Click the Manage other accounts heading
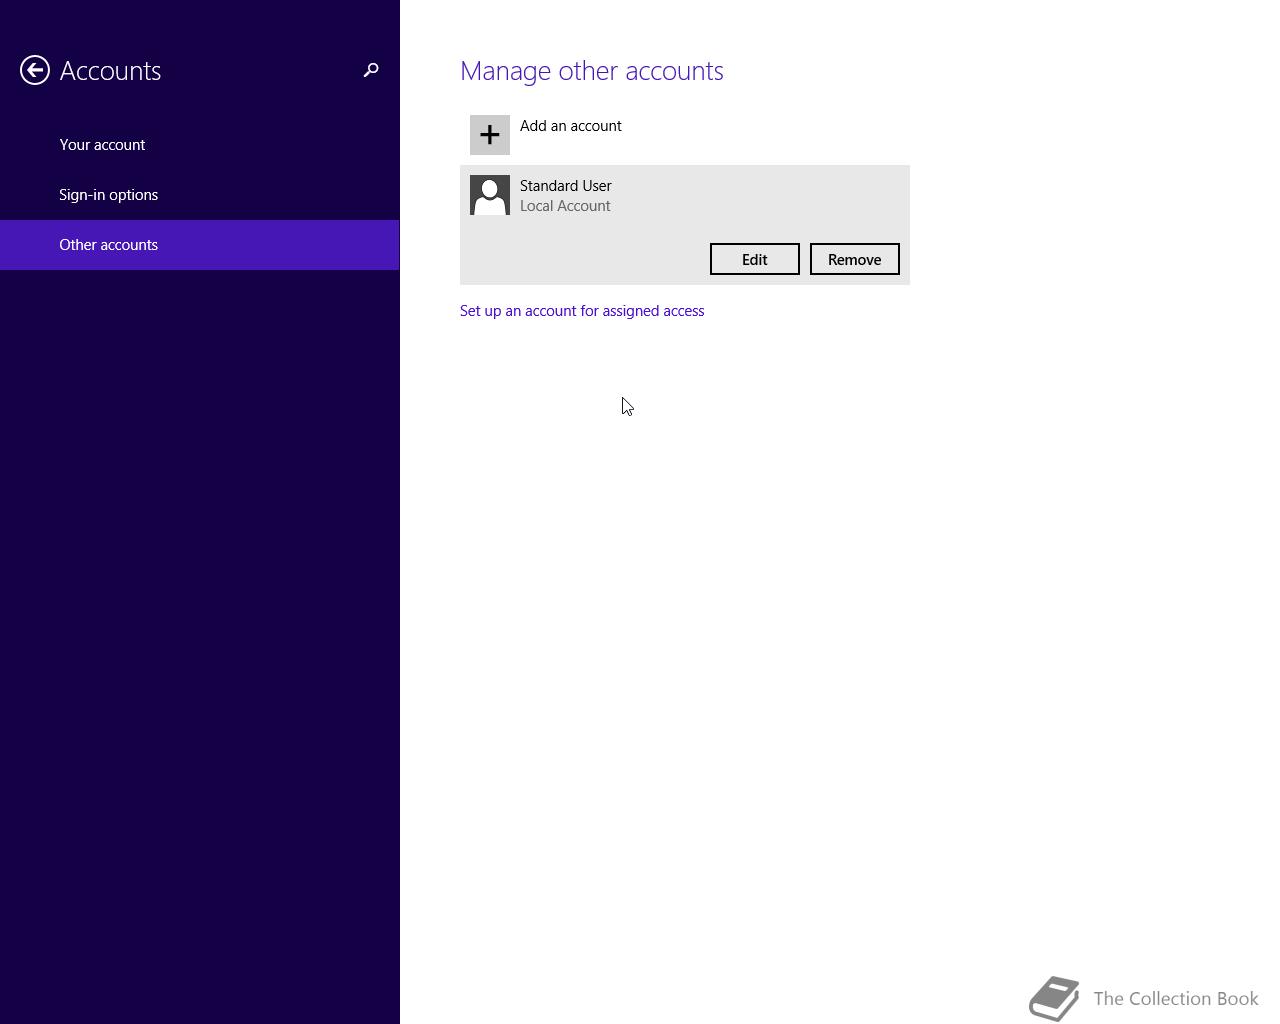The width and height of the screenshot is (1280, 1024). tap(592, 71)
